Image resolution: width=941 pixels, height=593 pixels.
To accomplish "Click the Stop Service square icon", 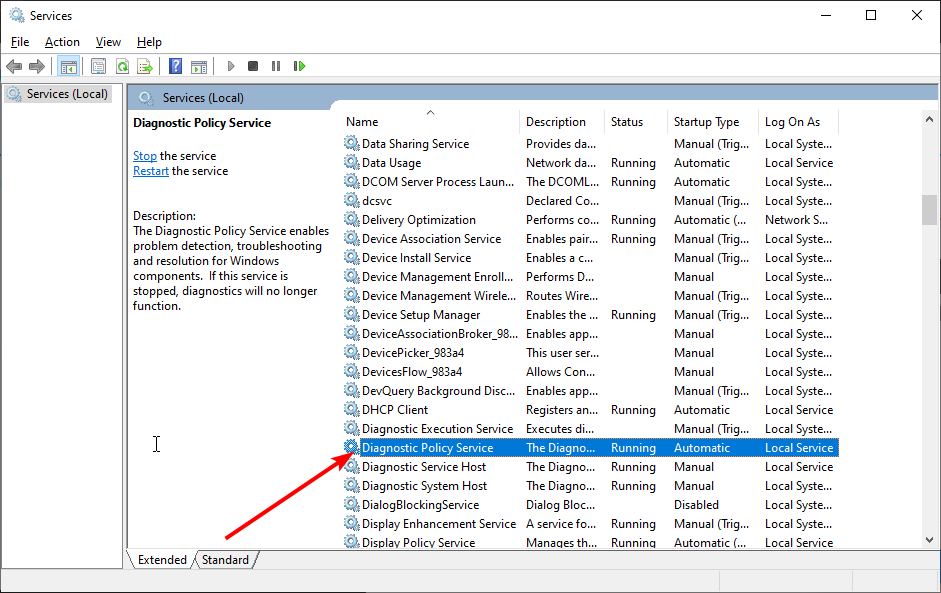I will pyautogui.click(x=253, y=66).
